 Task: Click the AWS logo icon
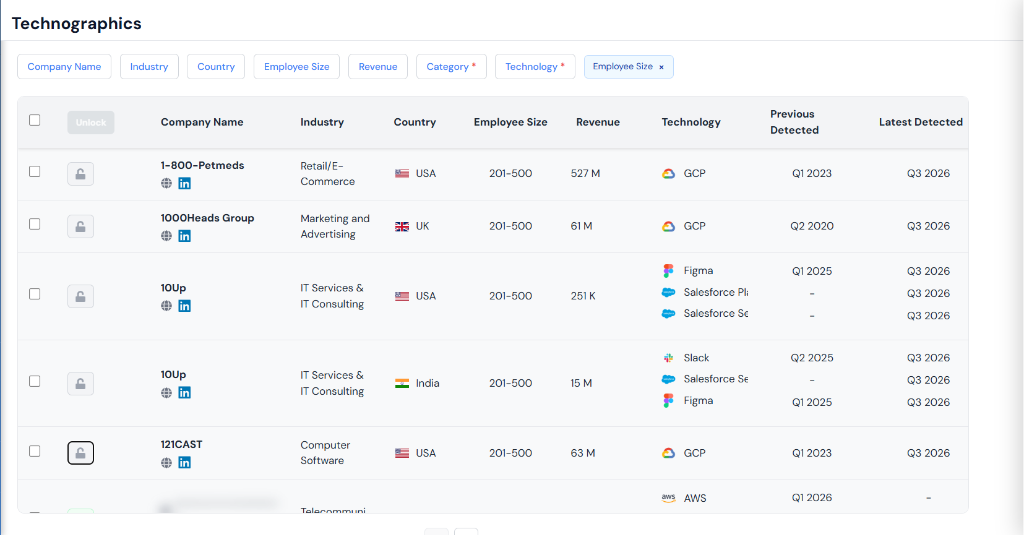click(x=668, y=498)
